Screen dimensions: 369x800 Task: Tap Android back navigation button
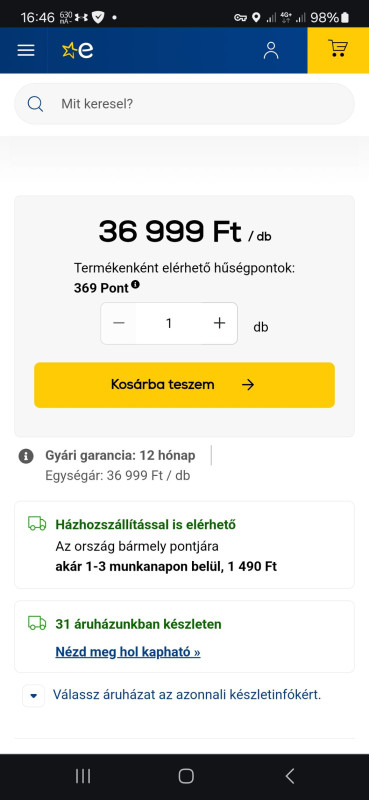(289, 776)
